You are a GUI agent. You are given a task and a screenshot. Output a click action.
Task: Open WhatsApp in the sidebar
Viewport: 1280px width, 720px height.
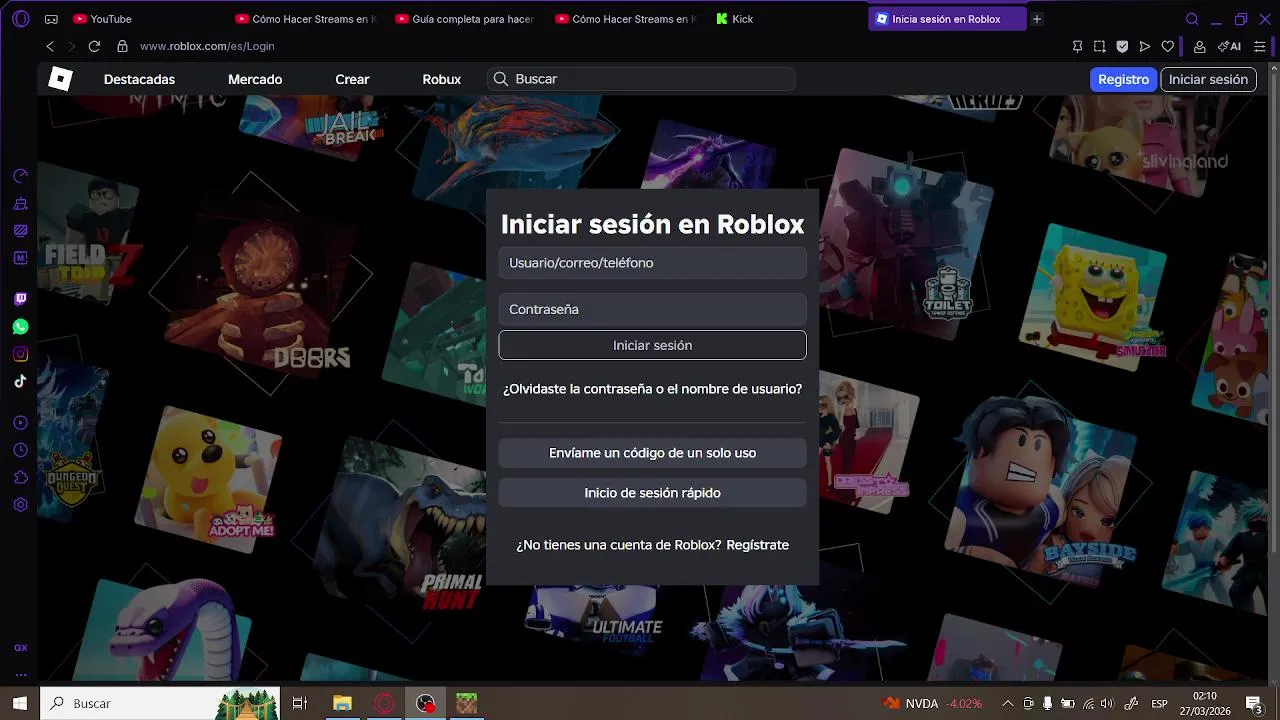coord(20,327)
